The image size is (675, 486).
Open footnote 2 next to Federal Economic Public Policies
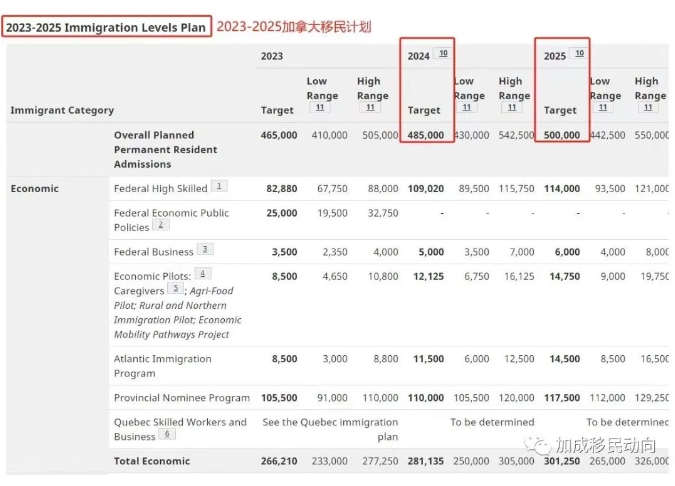pyautogui.click(x=161, y=225)
